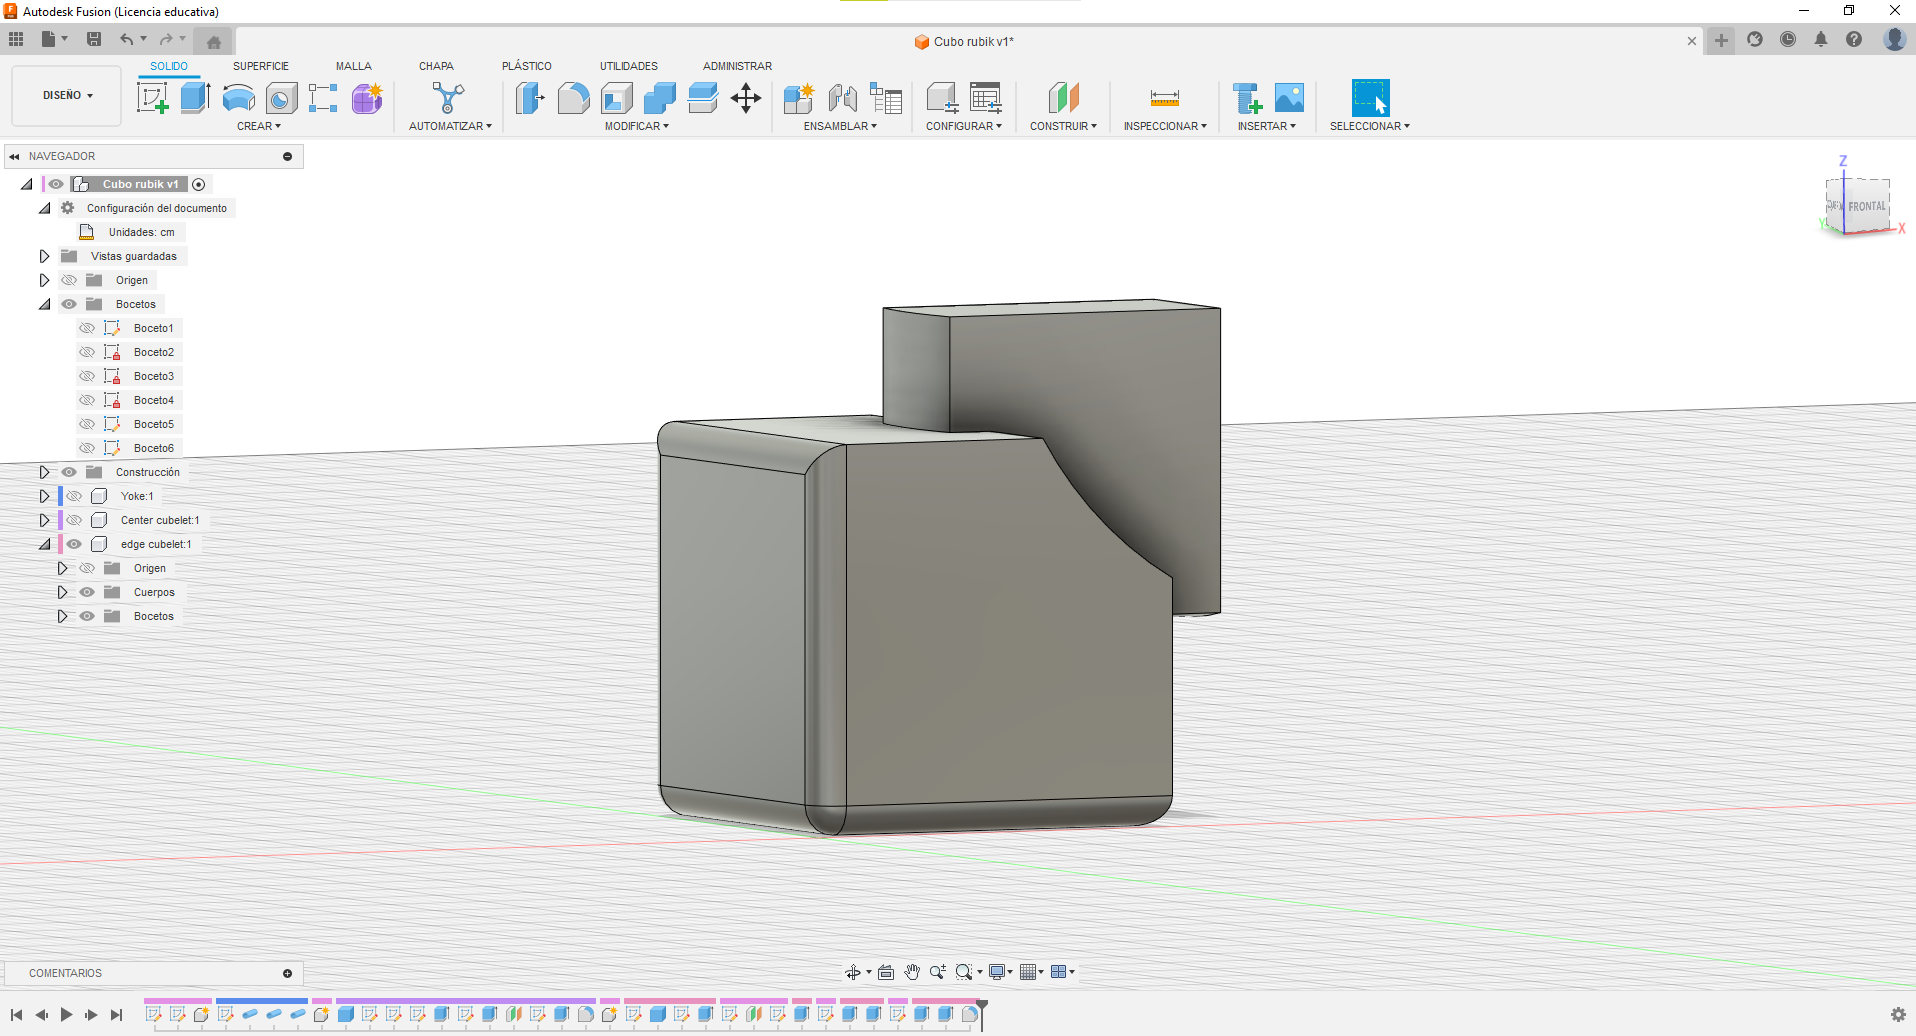Screen dimensions: 1916x1036
Task: Expand the Yoke:1 component tree
Action: point(44,496)
